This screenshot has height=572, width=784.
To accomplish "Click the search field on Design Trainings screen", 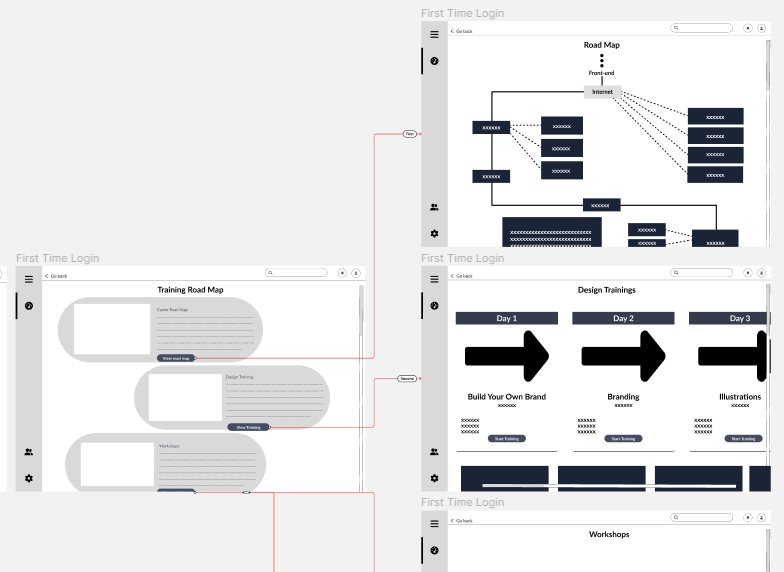I will pyautogui.click(x=705, y=272).
